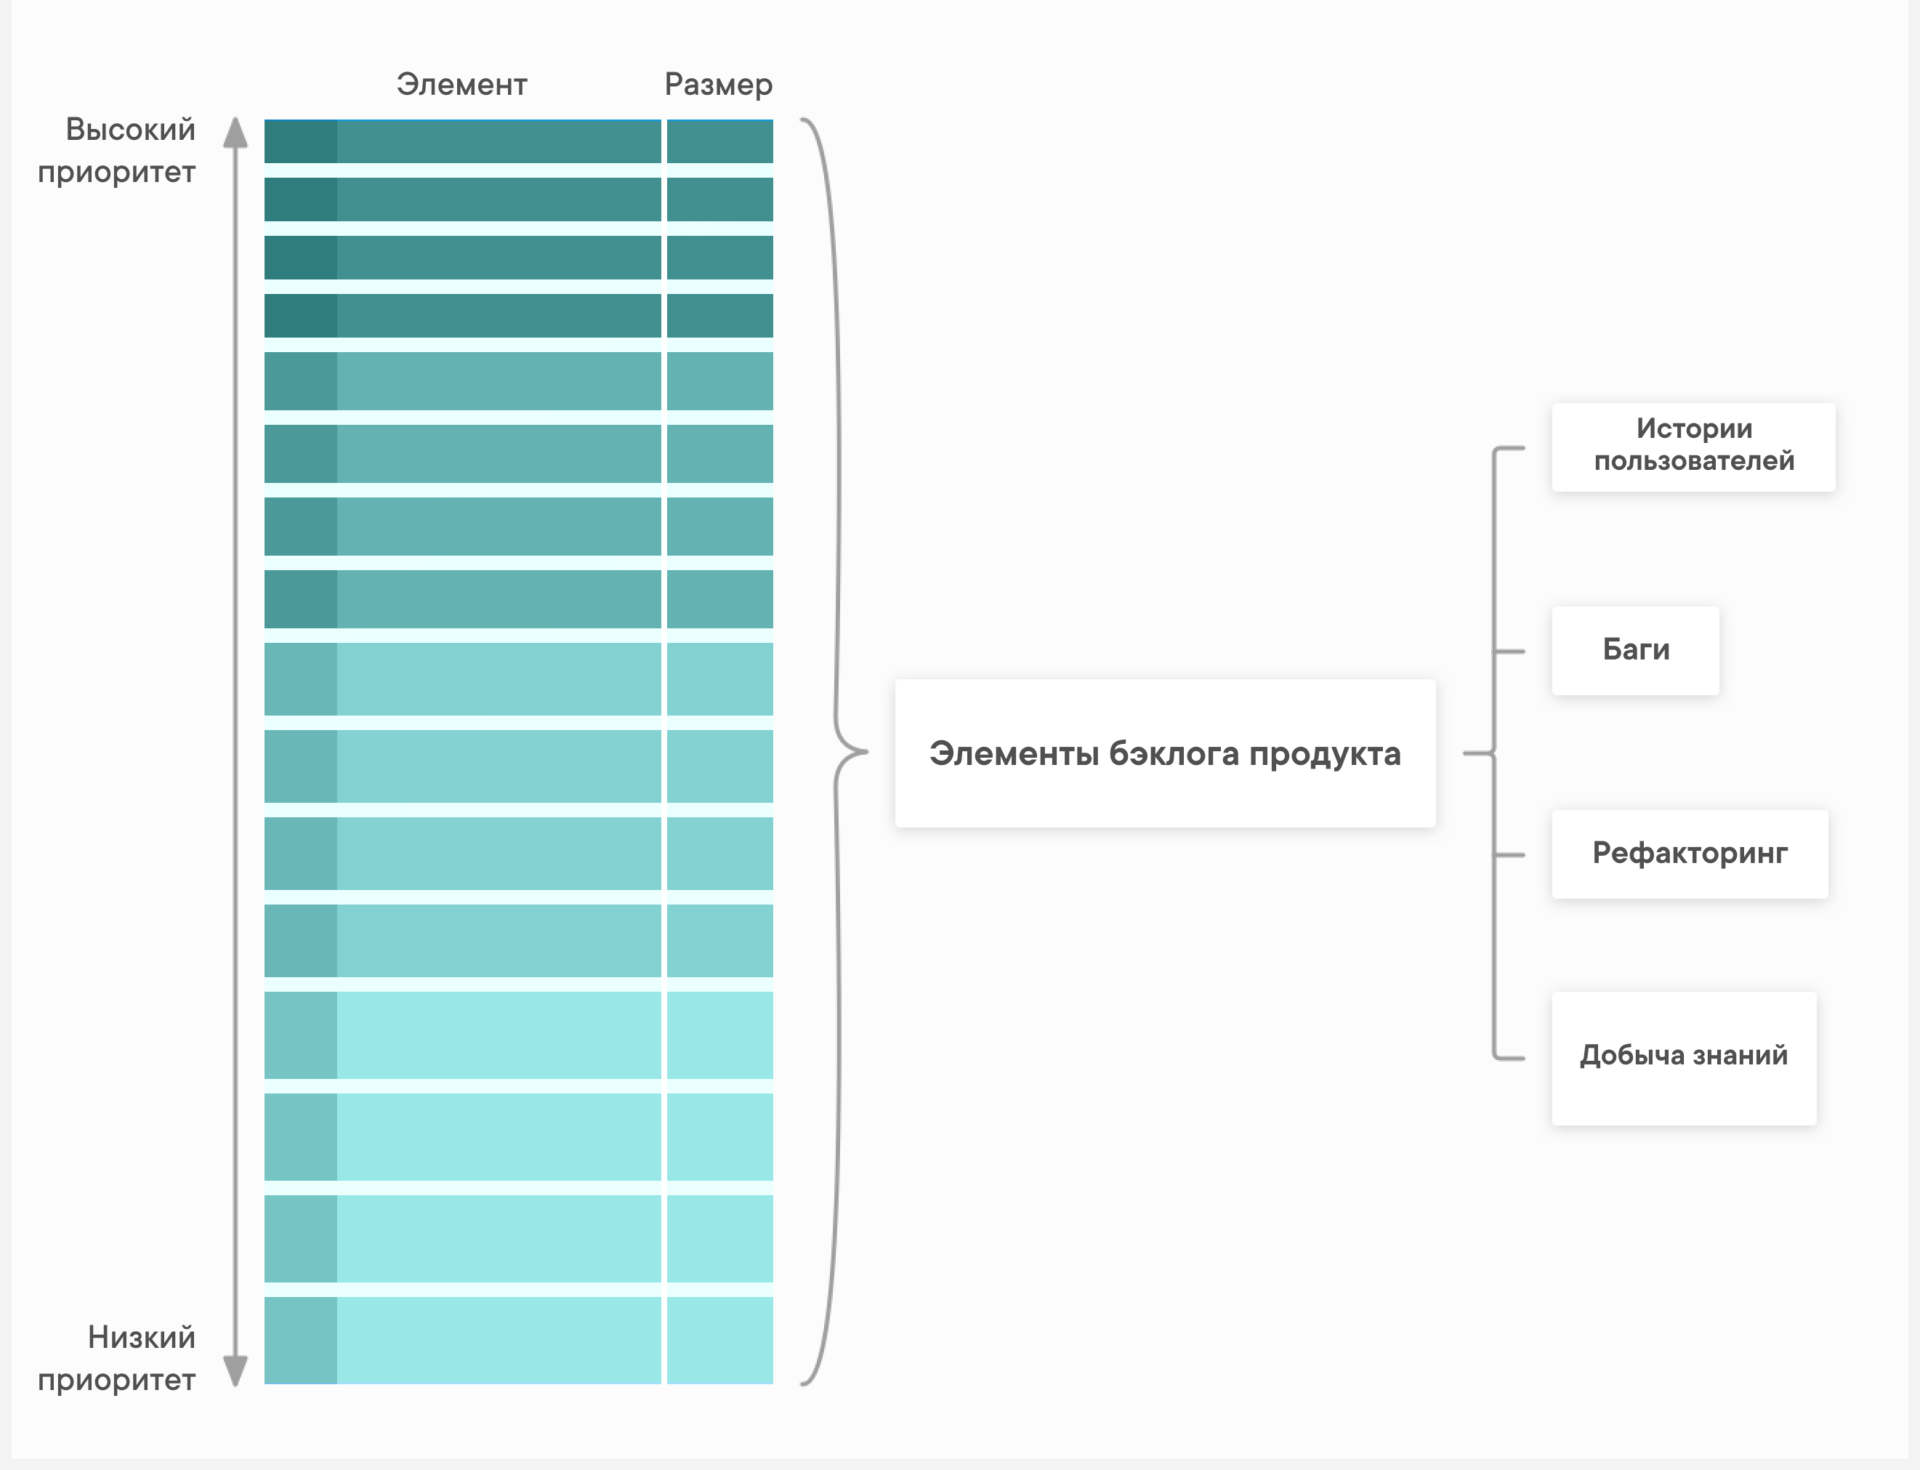Click the 'Размер' column header
Screen dimensions: 1920x1470
click(x=718, y=85)
